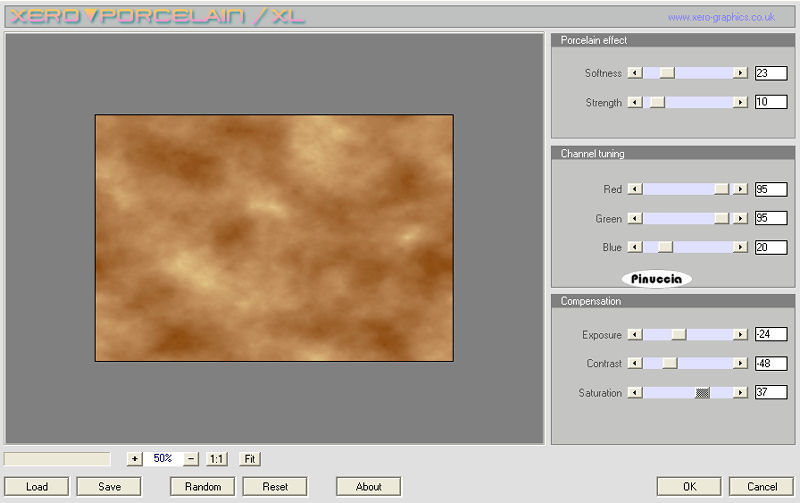Click the Strength value field showing 10
This screenshot has height=503, width=800.
pos(771,102)
